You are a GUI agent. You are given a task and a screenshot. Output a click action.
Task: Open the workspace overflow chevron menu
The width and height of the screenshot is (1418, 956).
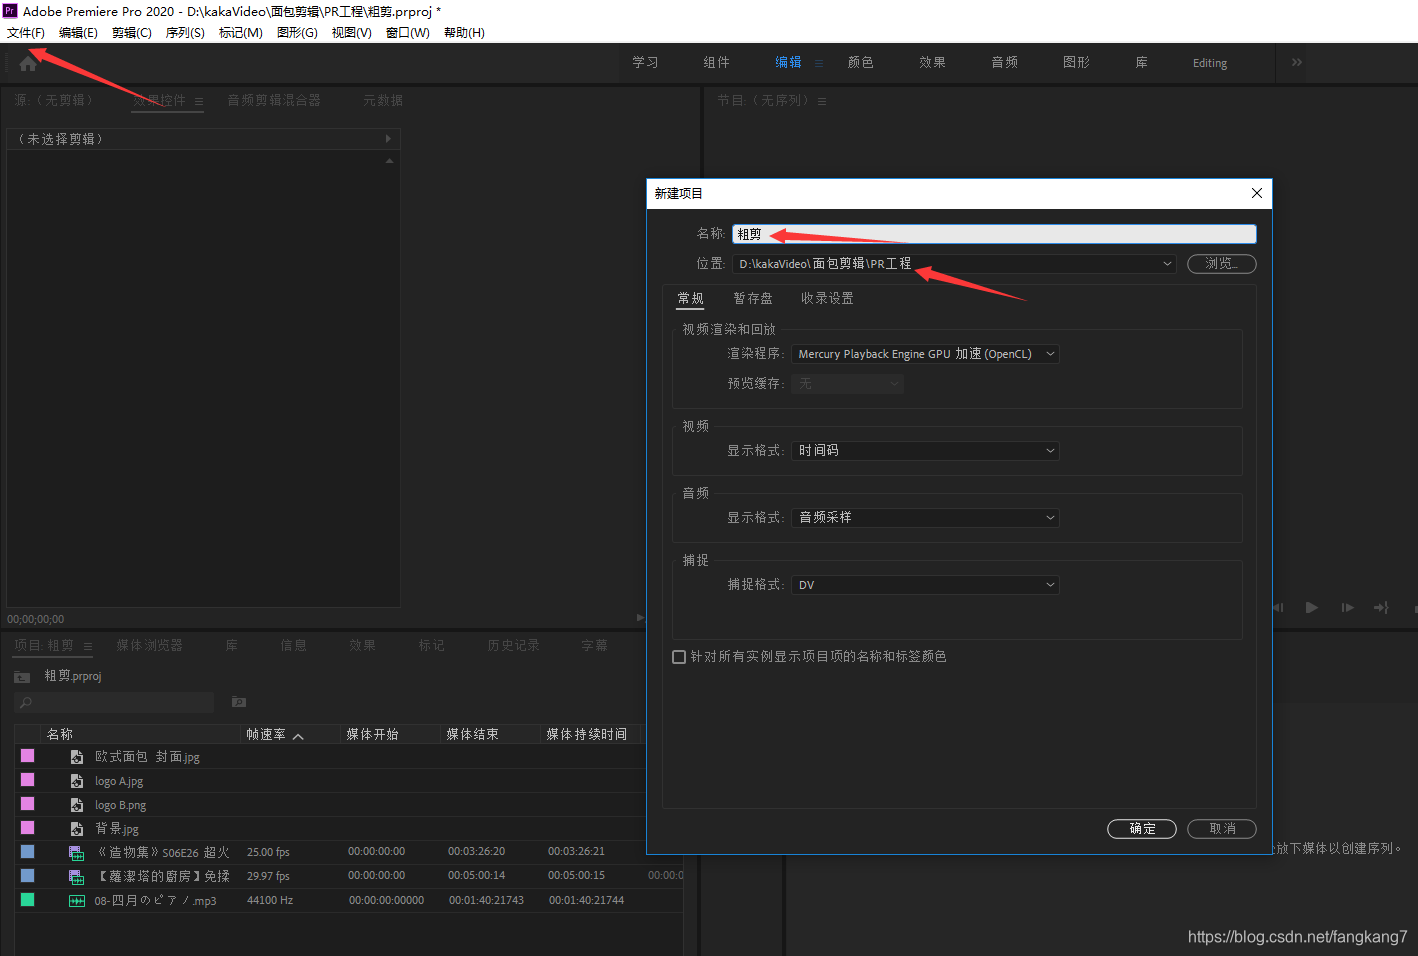tap(1297, 62)
